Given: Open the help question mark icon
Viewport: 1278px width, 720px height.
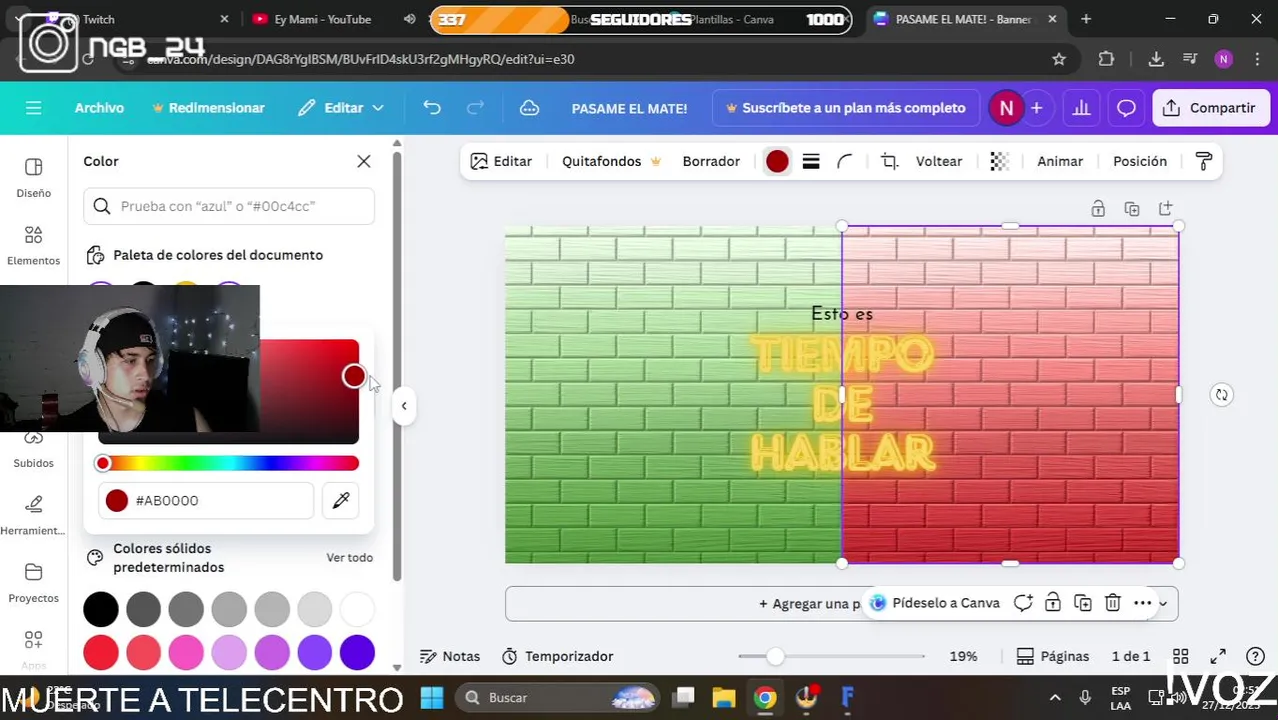Looking at the screenshot, I should click(1256, 656).
